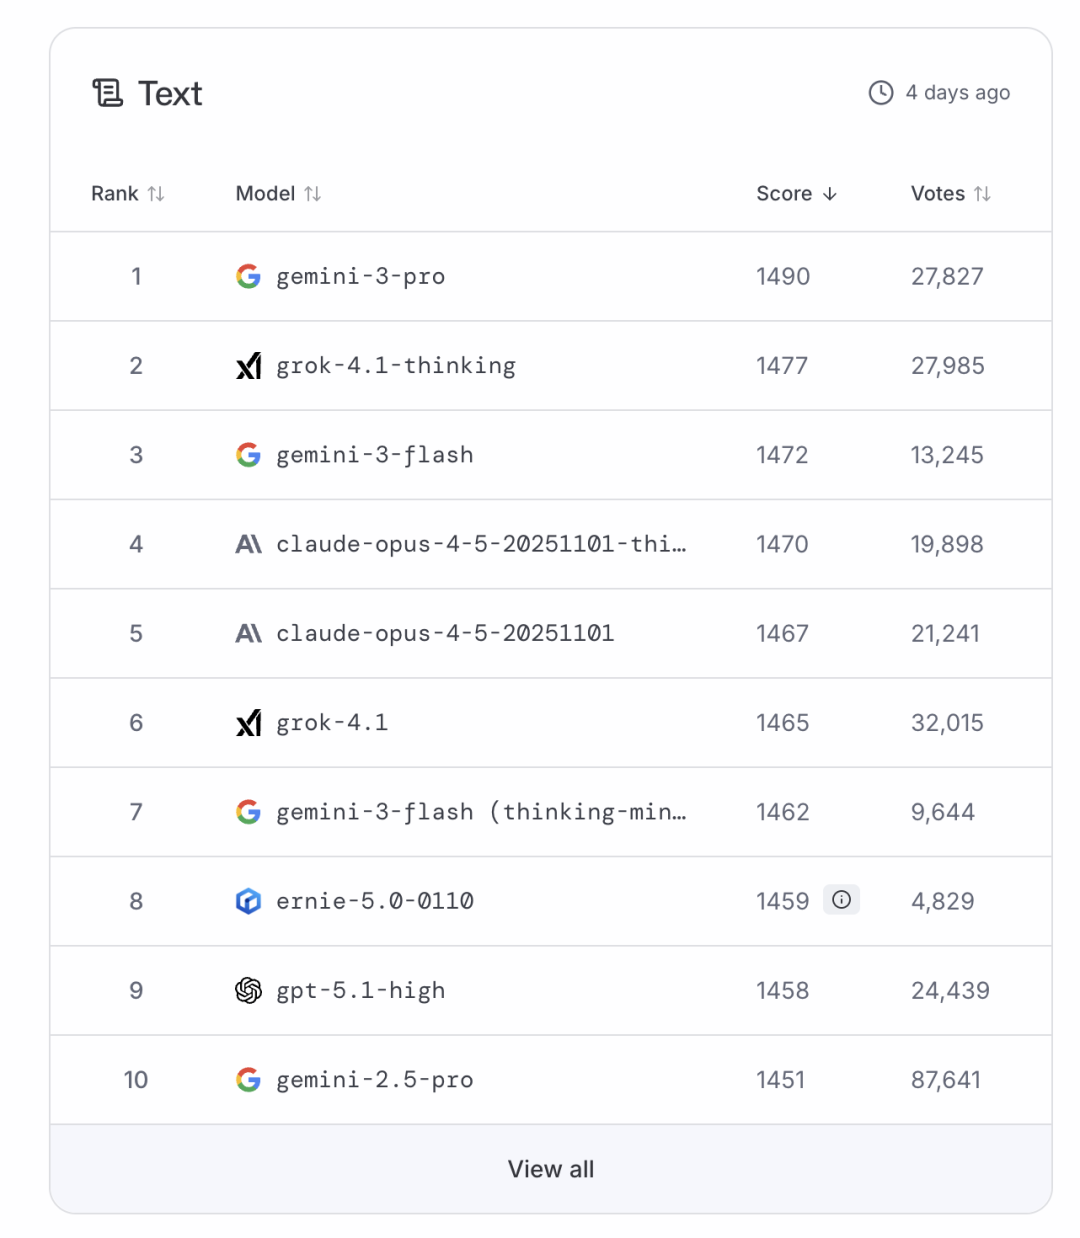Click the Text leaderboard title
Screen dimensions: 1080x1238
coord(170,94)
